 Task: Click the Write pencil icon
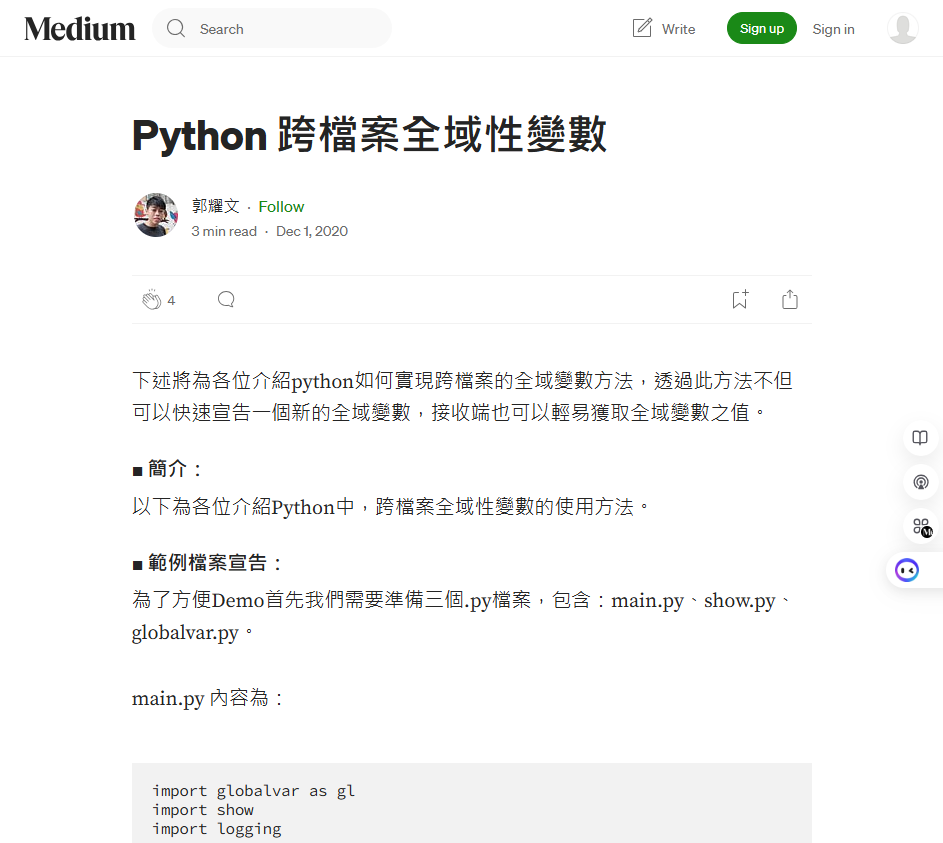pos(642,28)
